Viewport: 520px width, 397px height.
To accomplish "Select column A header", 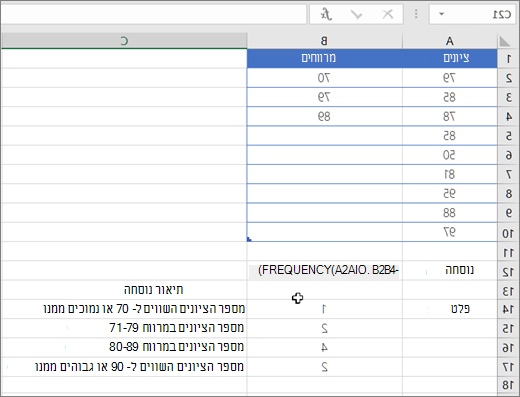I will click(450, 41).
